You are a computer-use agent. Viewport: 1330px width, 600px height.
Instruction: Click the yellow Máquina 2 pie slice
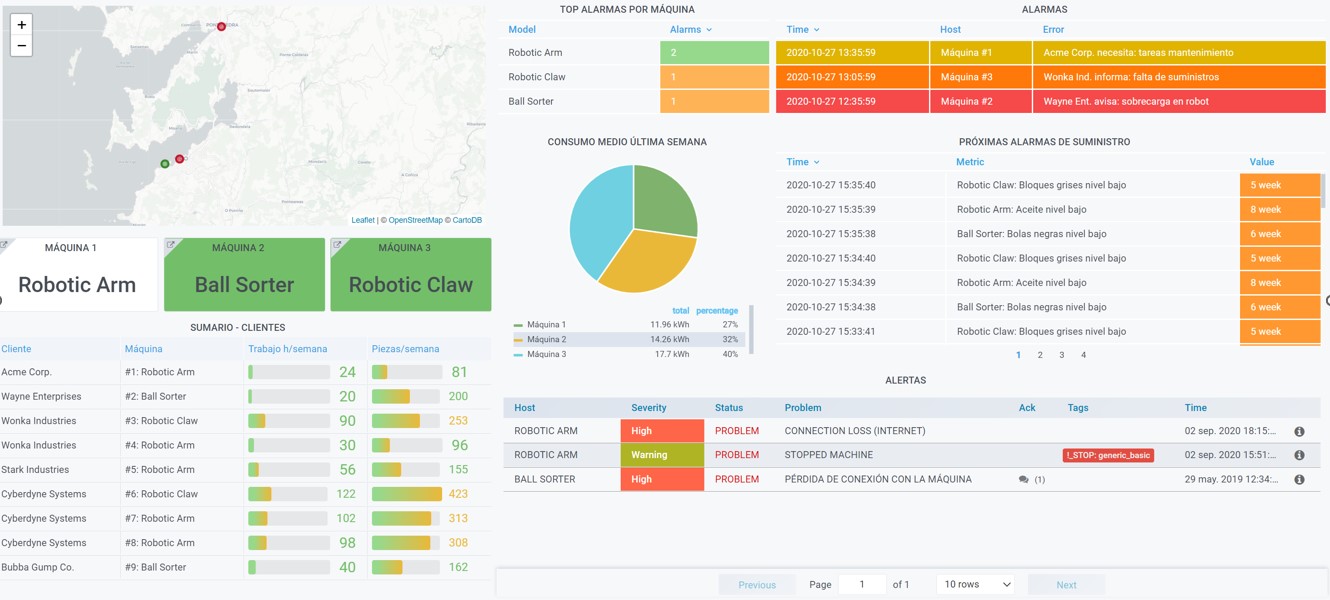pyautogui.click(x=635, y=260)
